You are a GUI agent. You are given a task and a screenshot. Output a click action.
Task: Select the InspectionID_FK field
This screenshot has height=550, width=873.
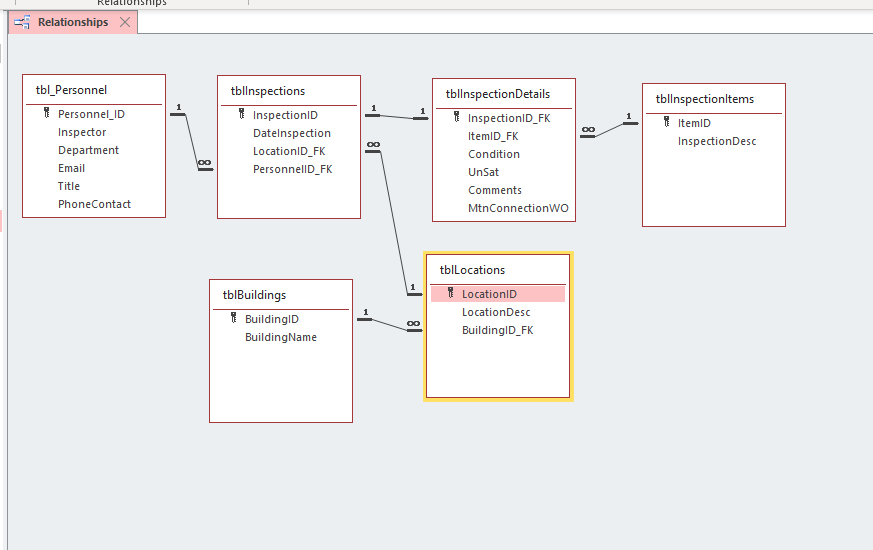(509, 118)
